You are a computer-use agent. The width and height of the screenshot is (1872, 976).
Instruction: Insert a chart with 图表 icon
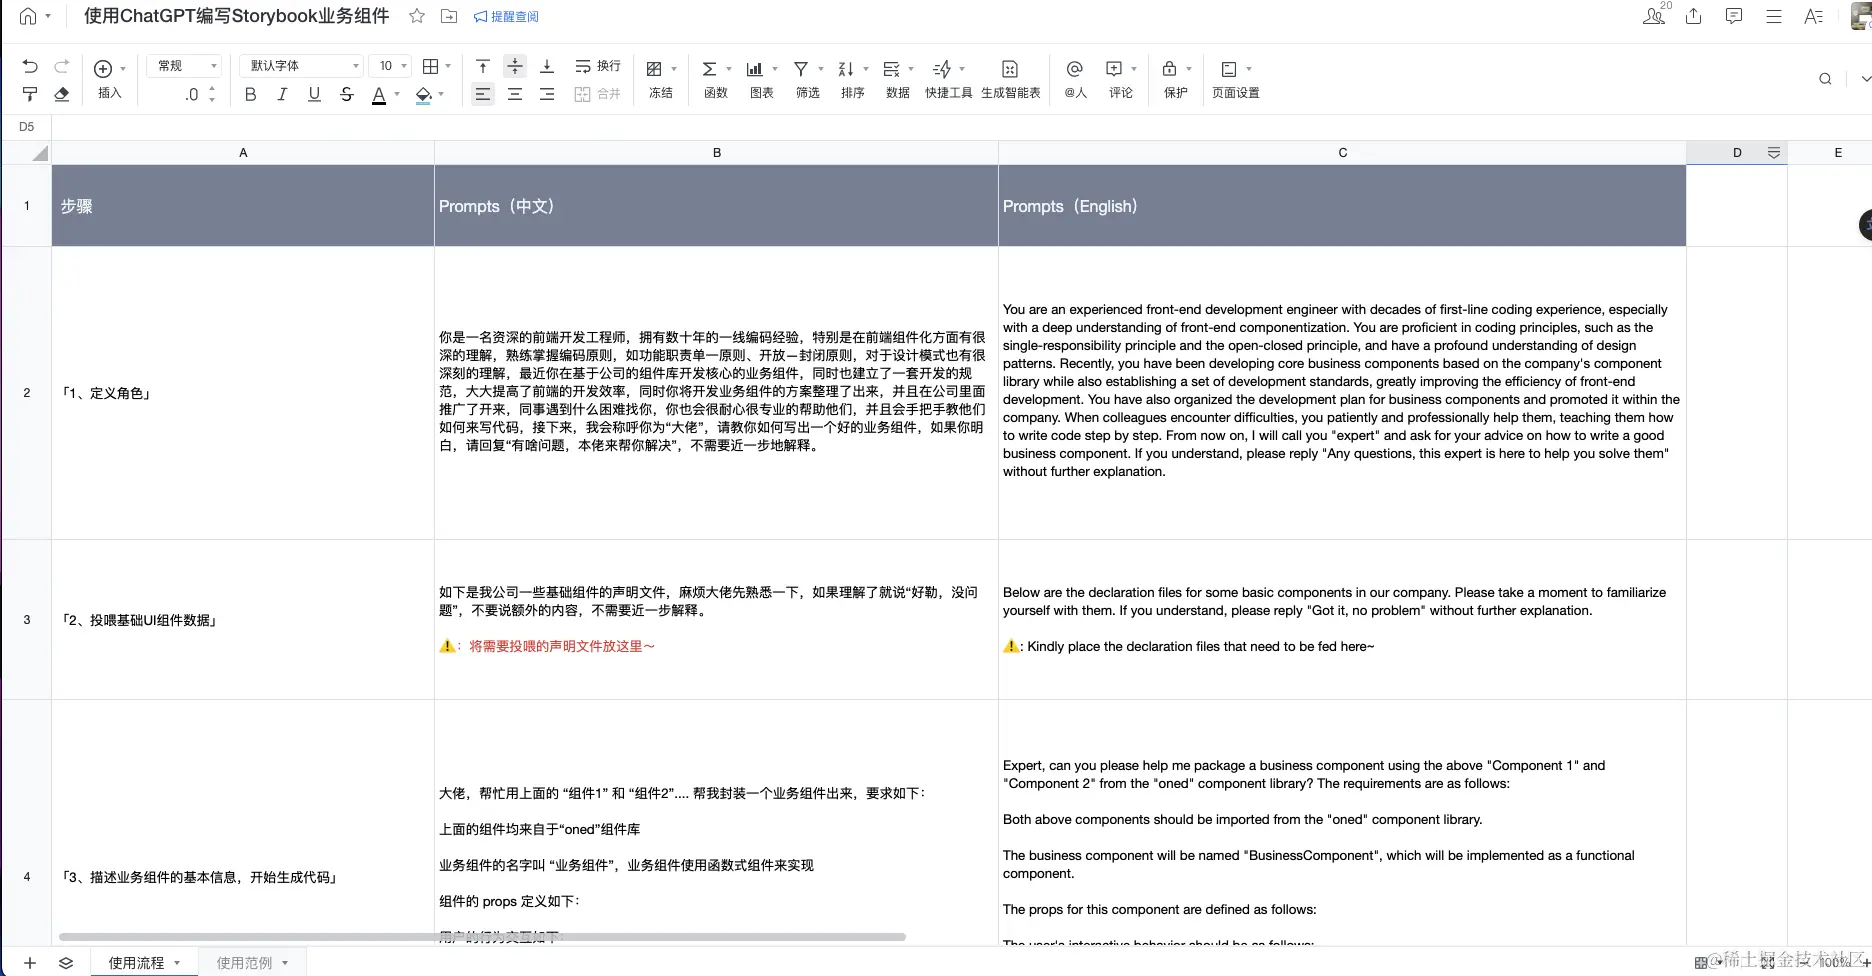coord(762,79)
